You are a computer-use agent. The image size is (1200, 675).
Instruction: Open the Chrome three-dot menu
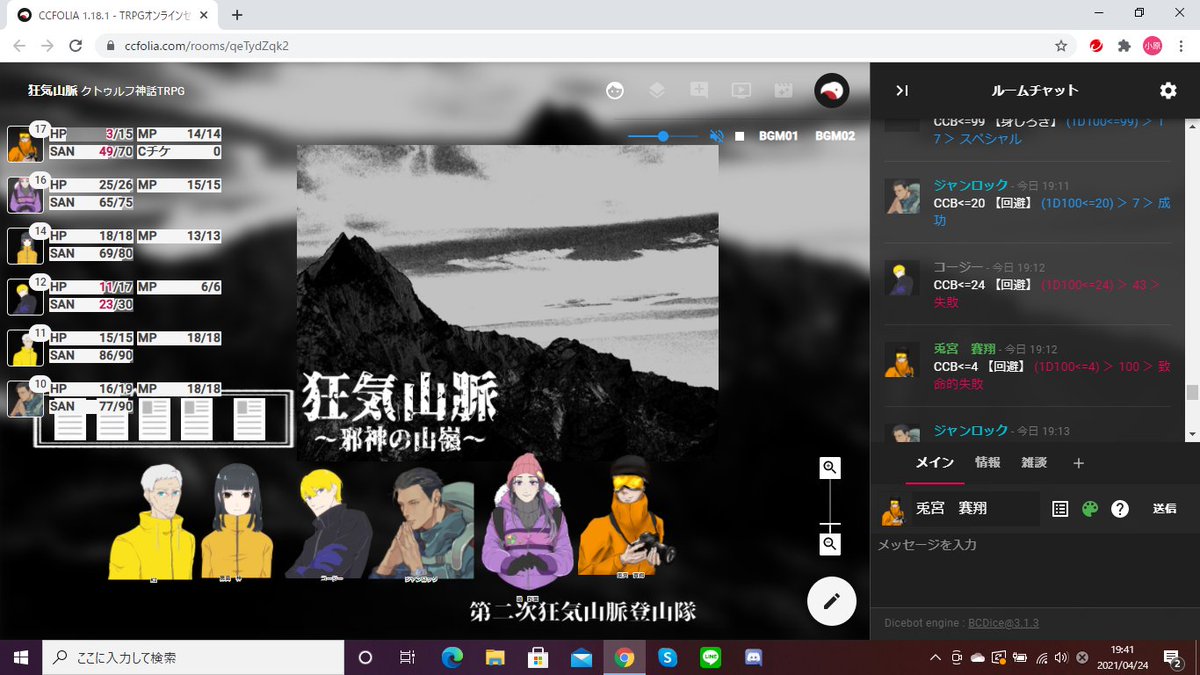tap(1180, 46)
